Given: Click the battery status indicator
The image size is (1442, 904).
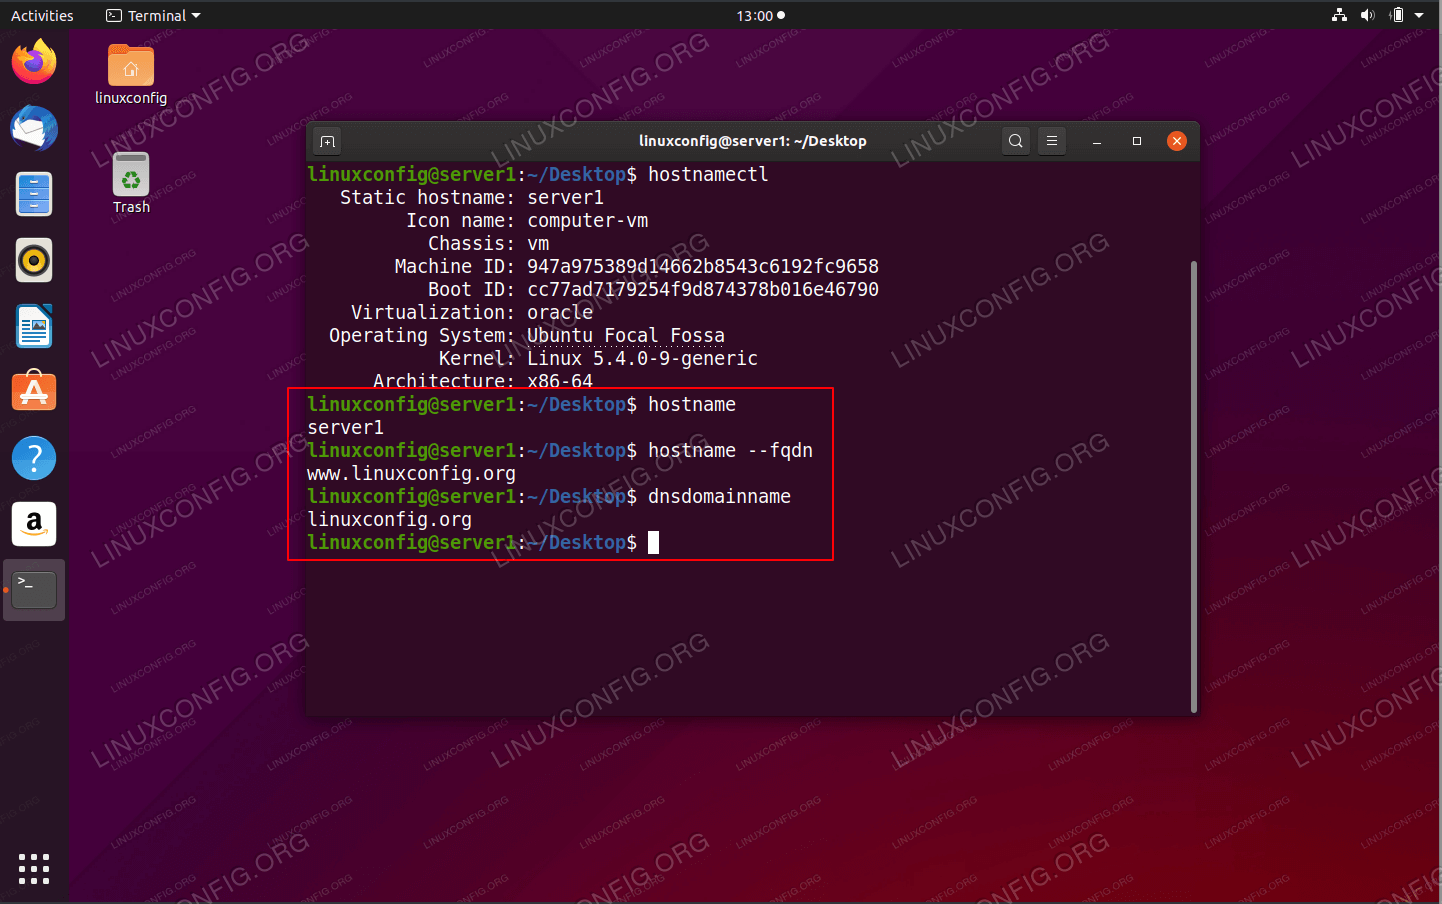Looking at the screenshot, I should [x=1396, y=15].
